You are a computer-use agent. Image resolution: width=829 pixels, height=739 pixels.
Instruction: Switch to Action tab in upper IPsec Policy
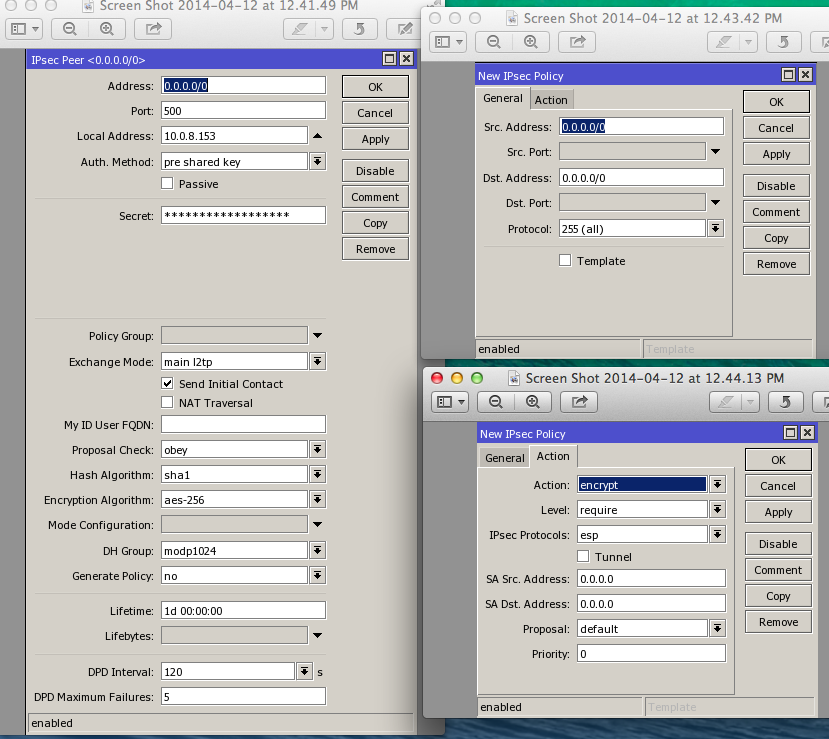[x=551, y=100]
